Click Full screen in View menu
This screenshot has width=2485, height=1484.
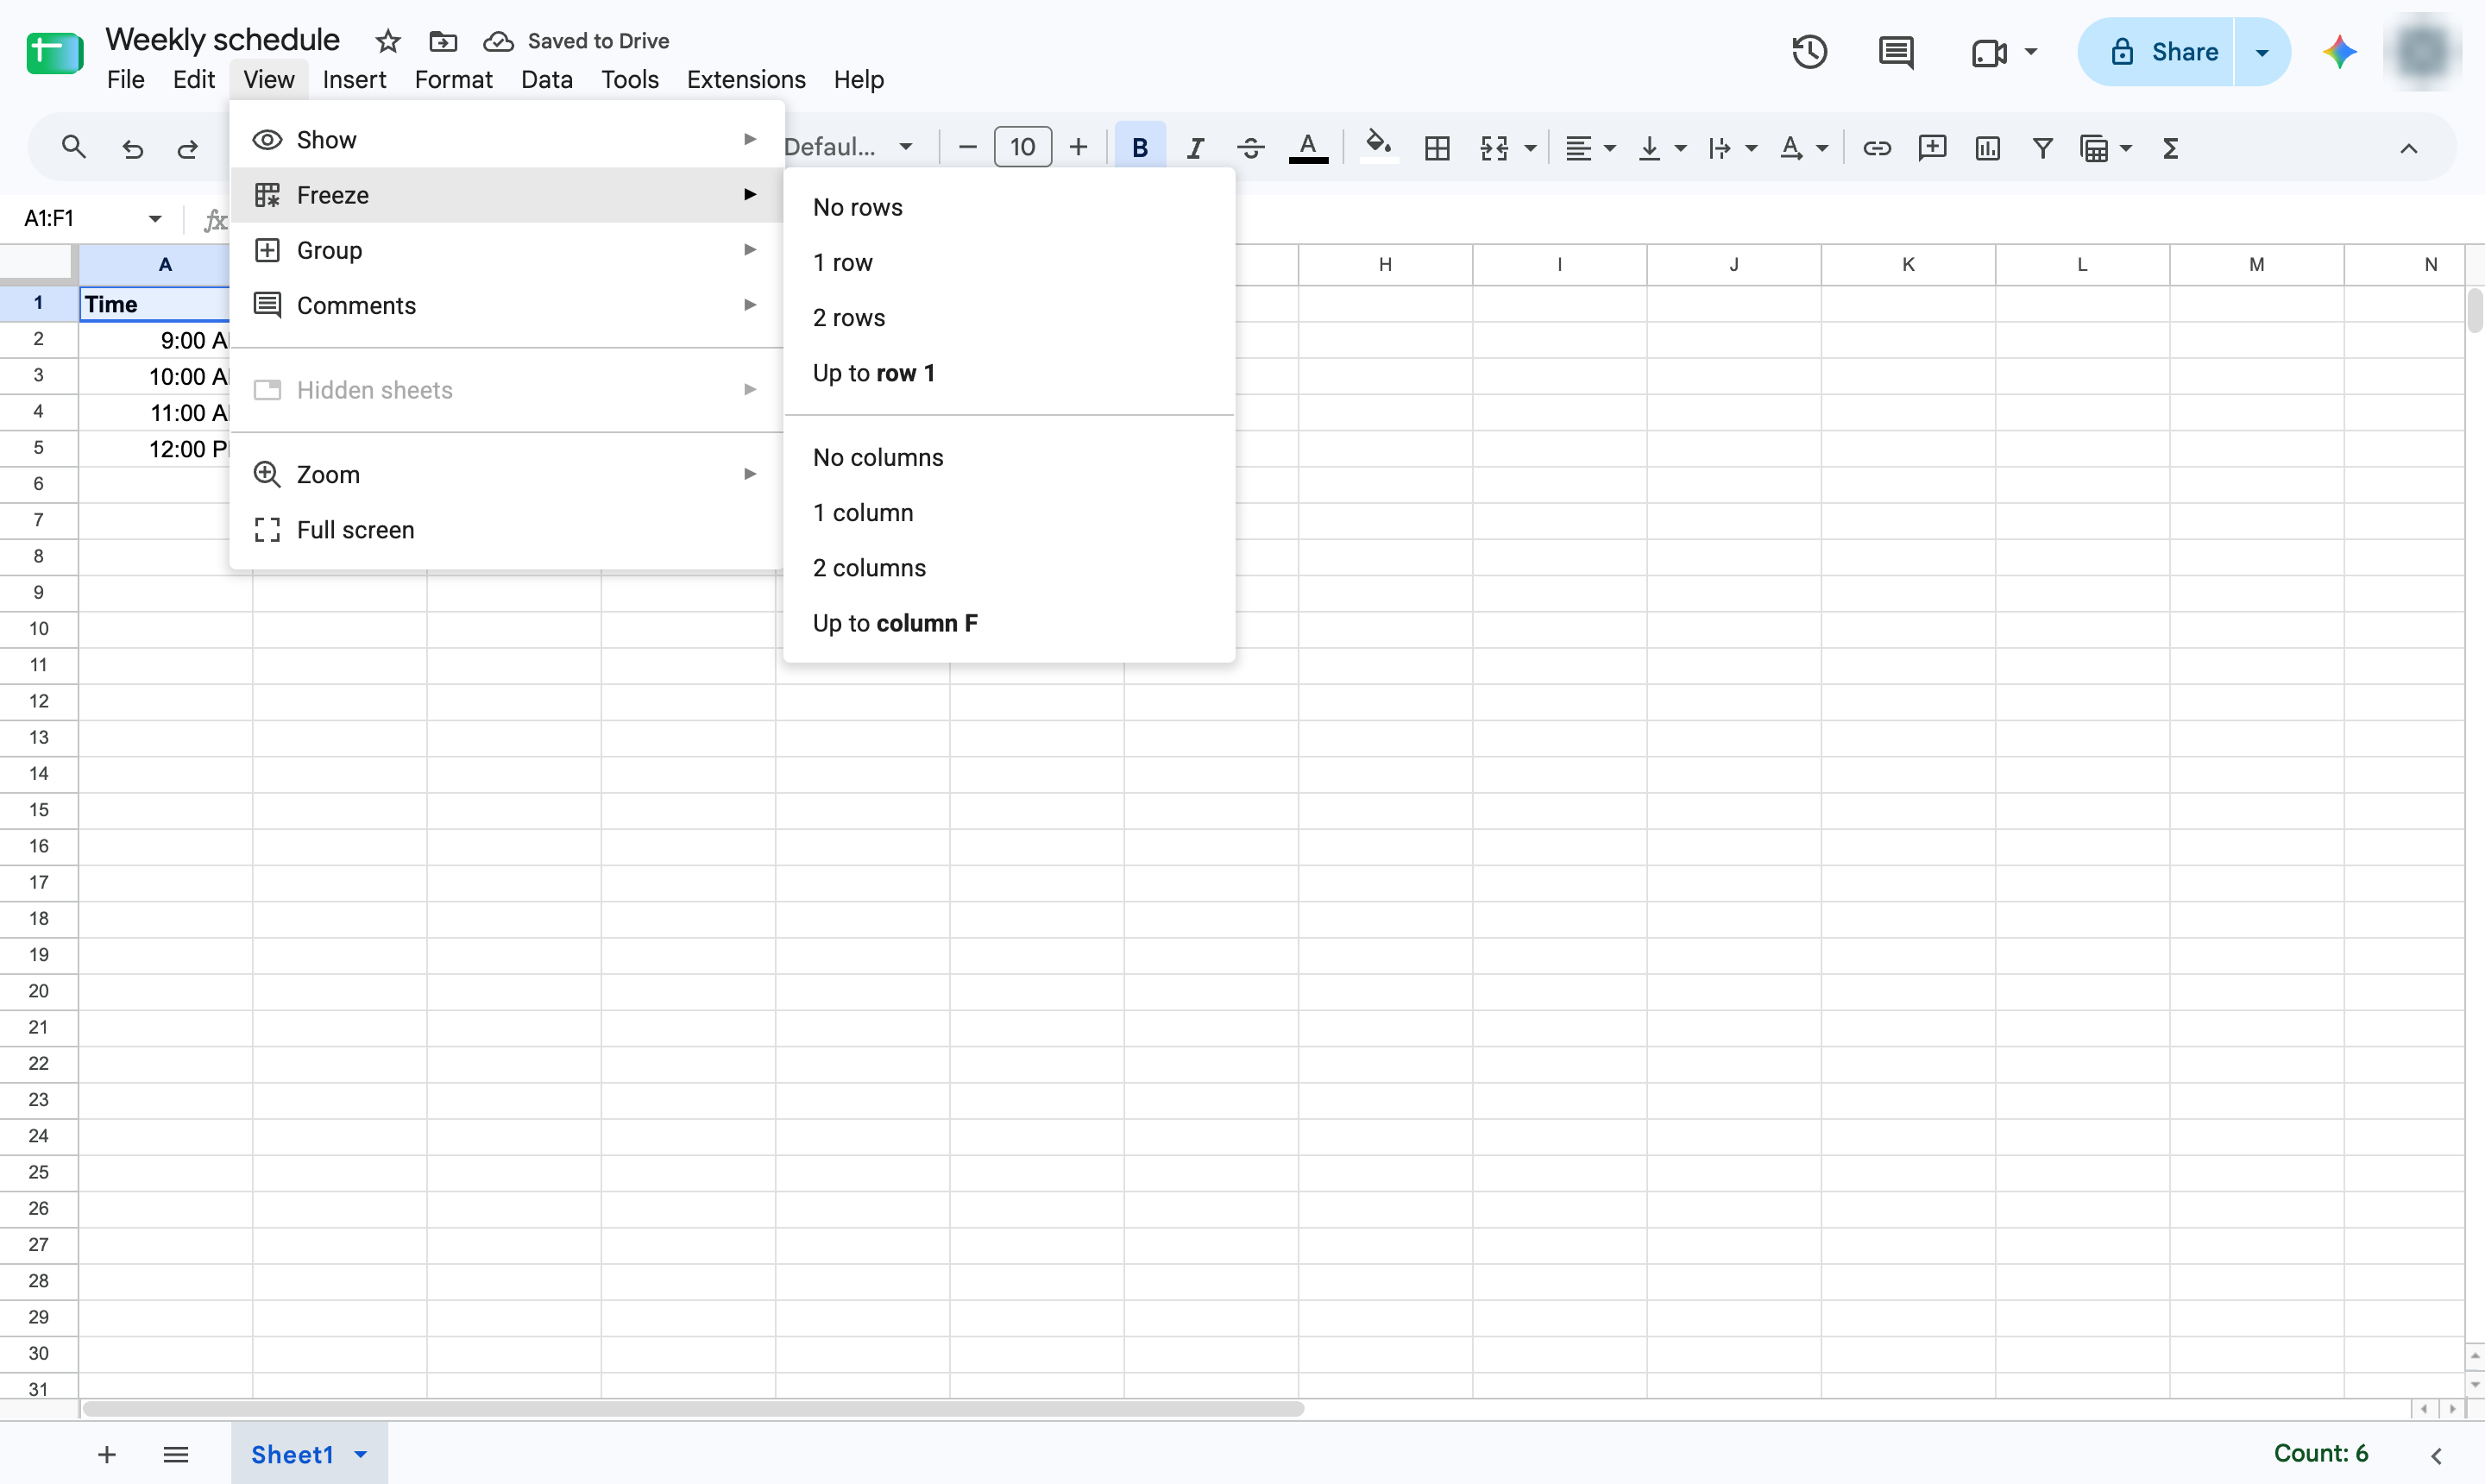[506, 529]
